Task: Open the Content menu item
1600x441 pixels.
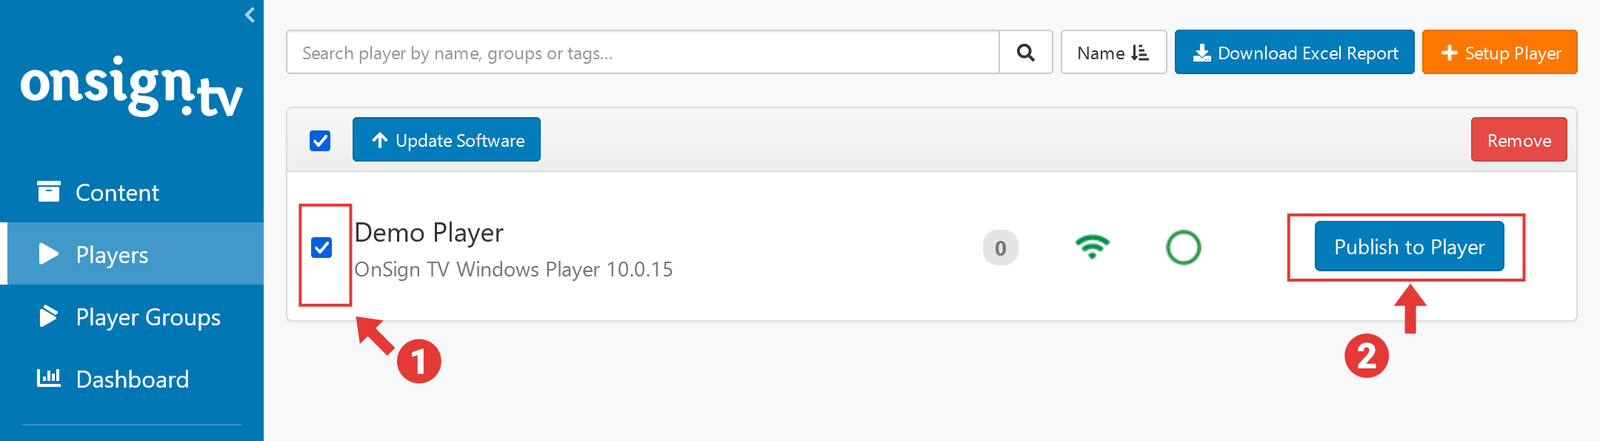Action: coord(117,193)
